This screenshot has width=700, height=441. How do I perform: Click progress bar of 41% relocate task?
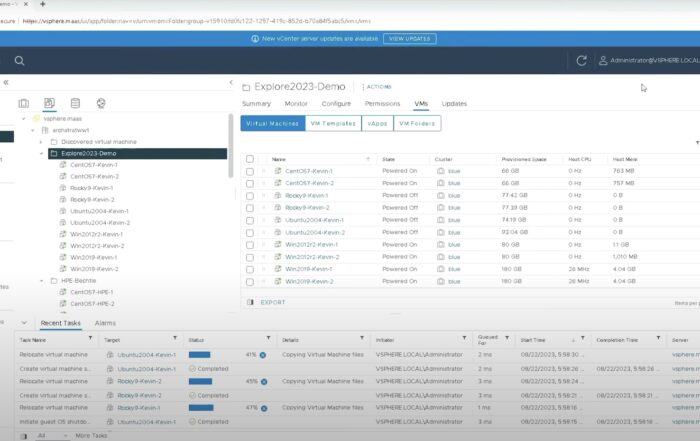tap(200, 355)
